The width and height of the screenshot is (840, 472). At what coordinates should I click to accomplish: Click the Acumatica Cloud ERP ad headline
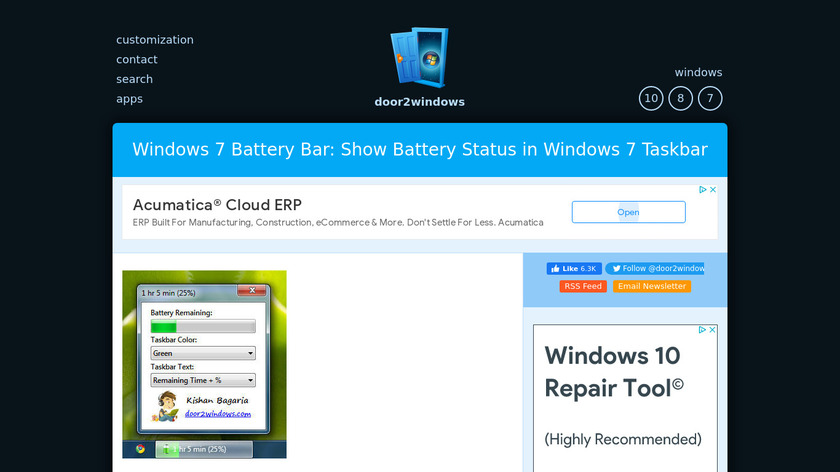[x=217, y=205]
